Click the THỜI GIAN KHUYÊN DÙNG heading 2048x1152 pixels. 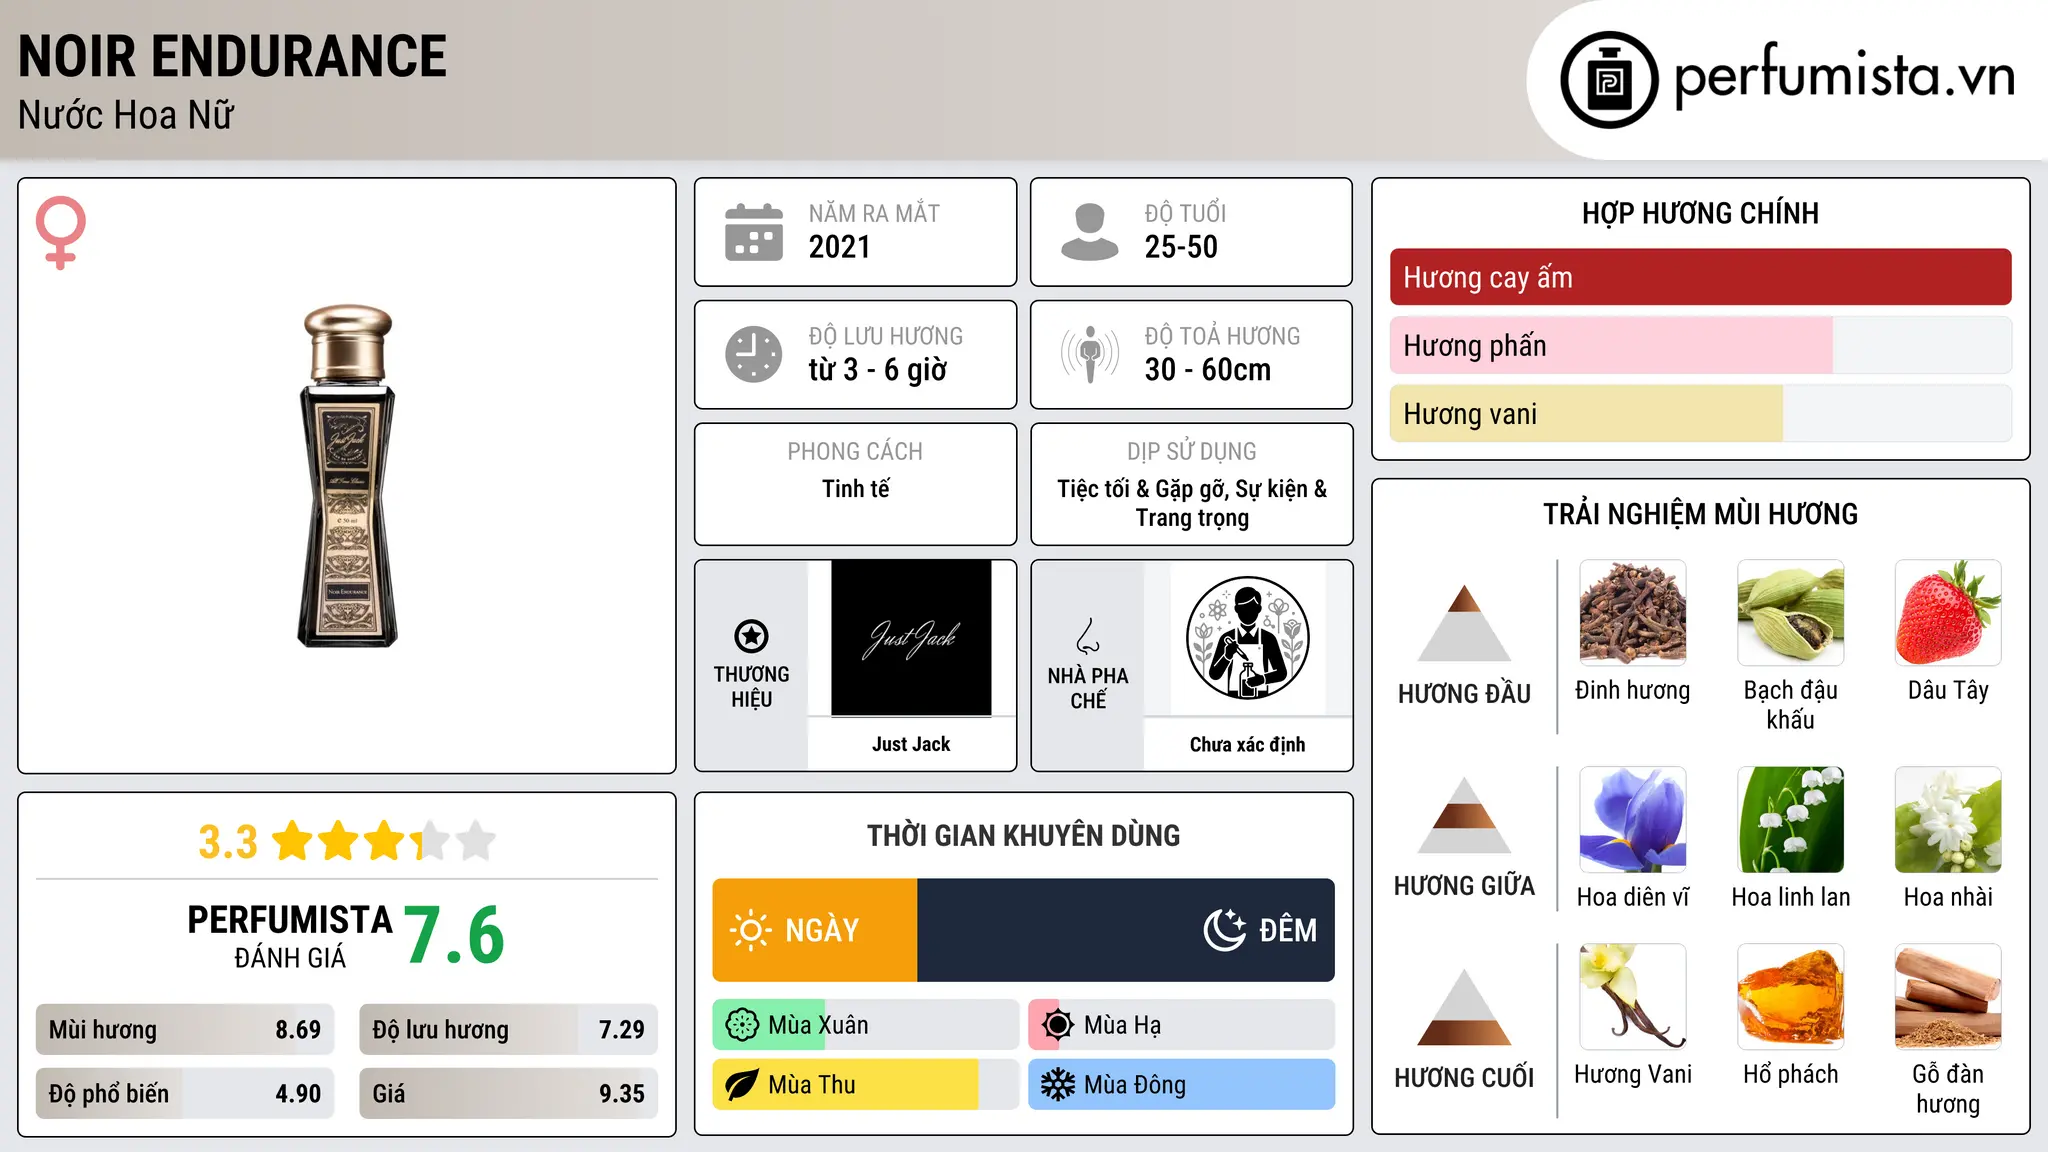pos(1023,836)
